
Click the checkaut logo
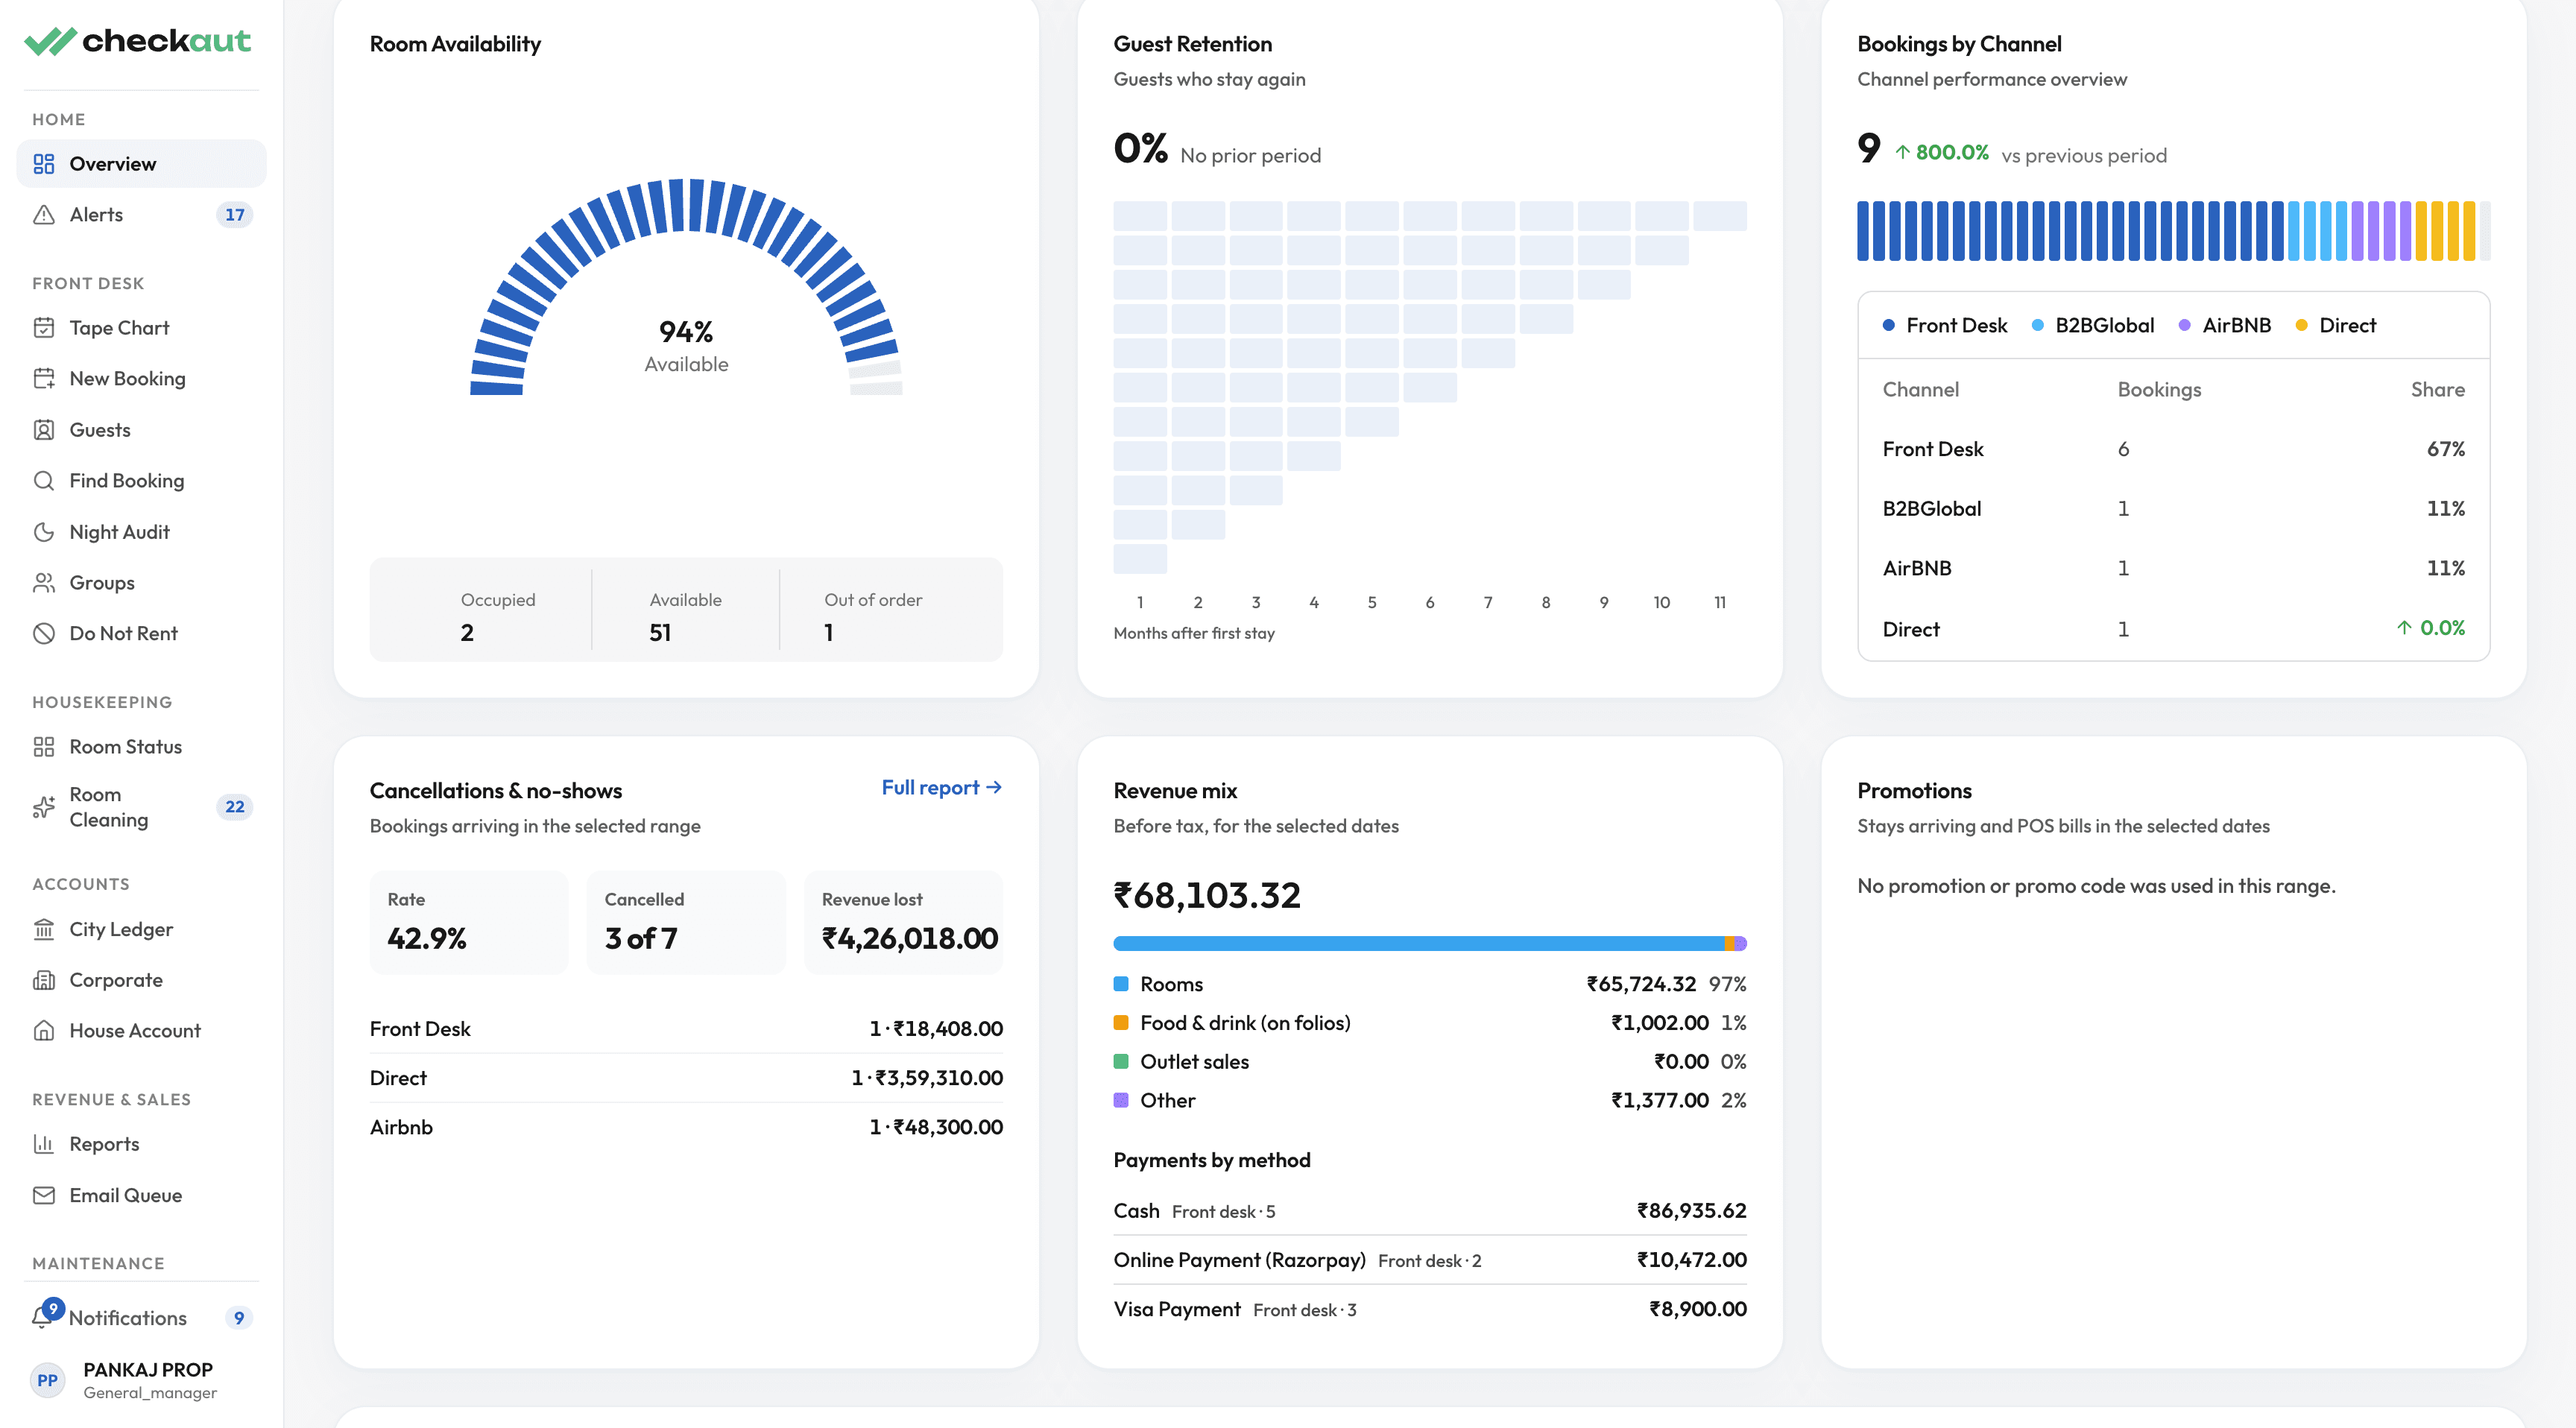(x=137, y=41)
